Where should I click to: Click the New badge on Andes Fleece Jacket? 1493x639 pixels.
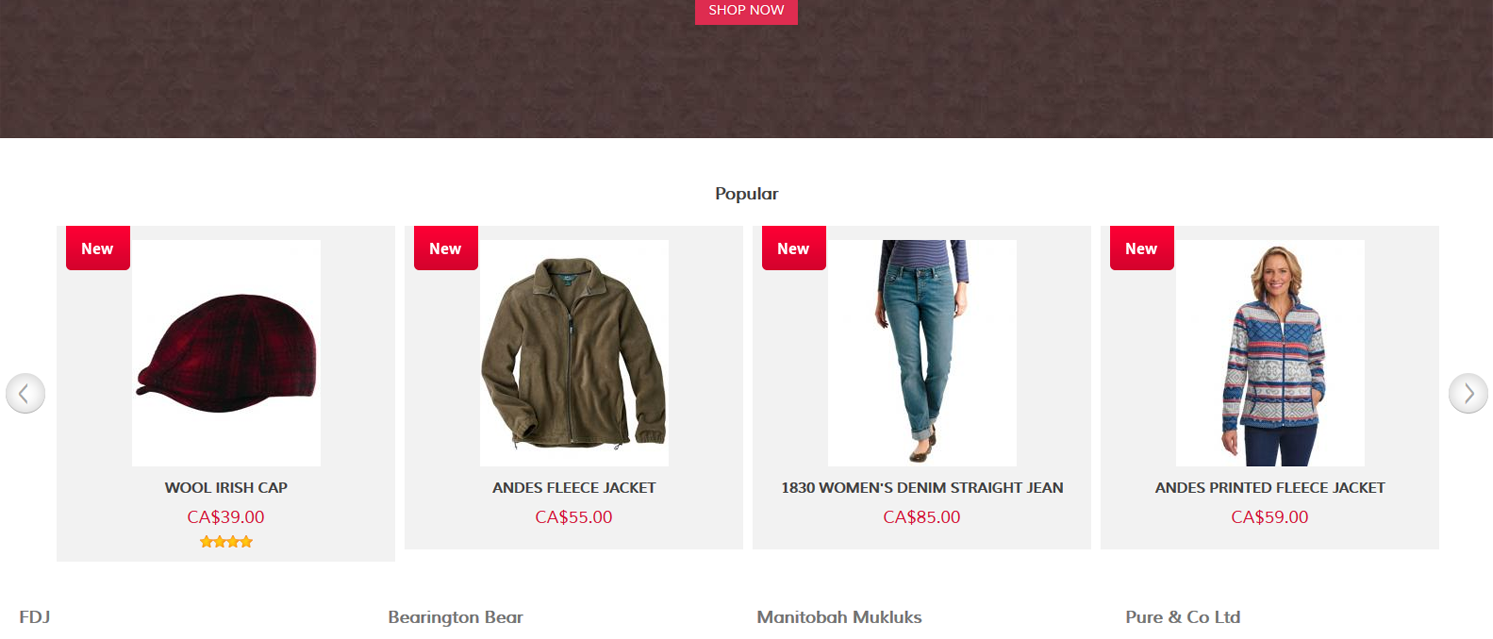[446, 248]
